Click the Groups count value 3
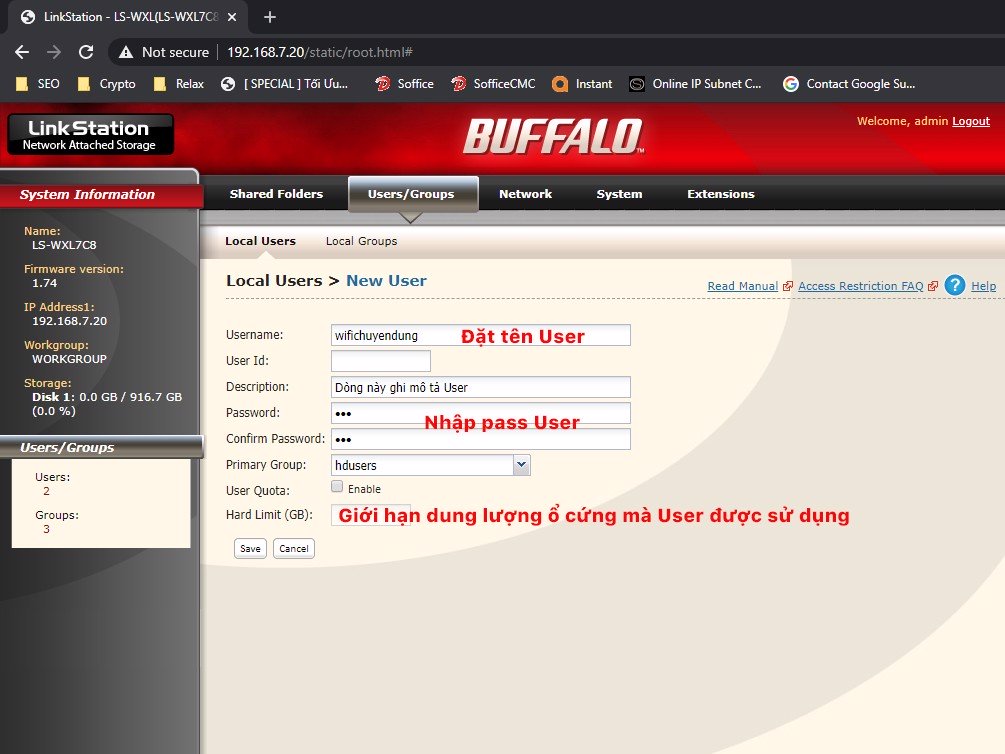 point(46,529)
